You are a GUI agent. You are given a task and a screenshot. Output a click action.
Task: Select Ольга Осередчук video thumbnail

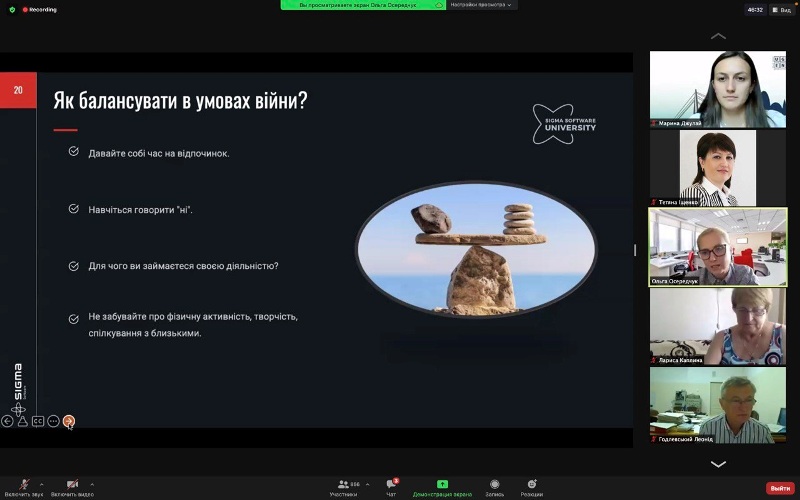(x=718, y=247)
